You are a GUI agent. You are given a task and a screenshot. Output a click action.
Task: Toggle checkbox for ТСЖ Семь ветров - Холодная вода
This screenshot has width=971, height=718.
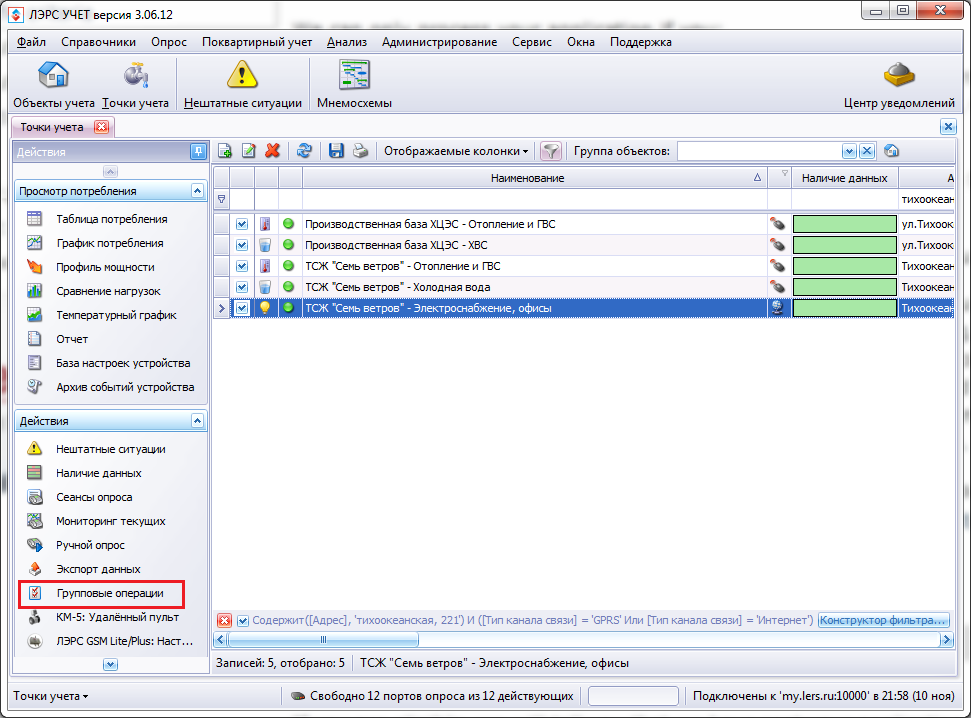tap(242, 287)
